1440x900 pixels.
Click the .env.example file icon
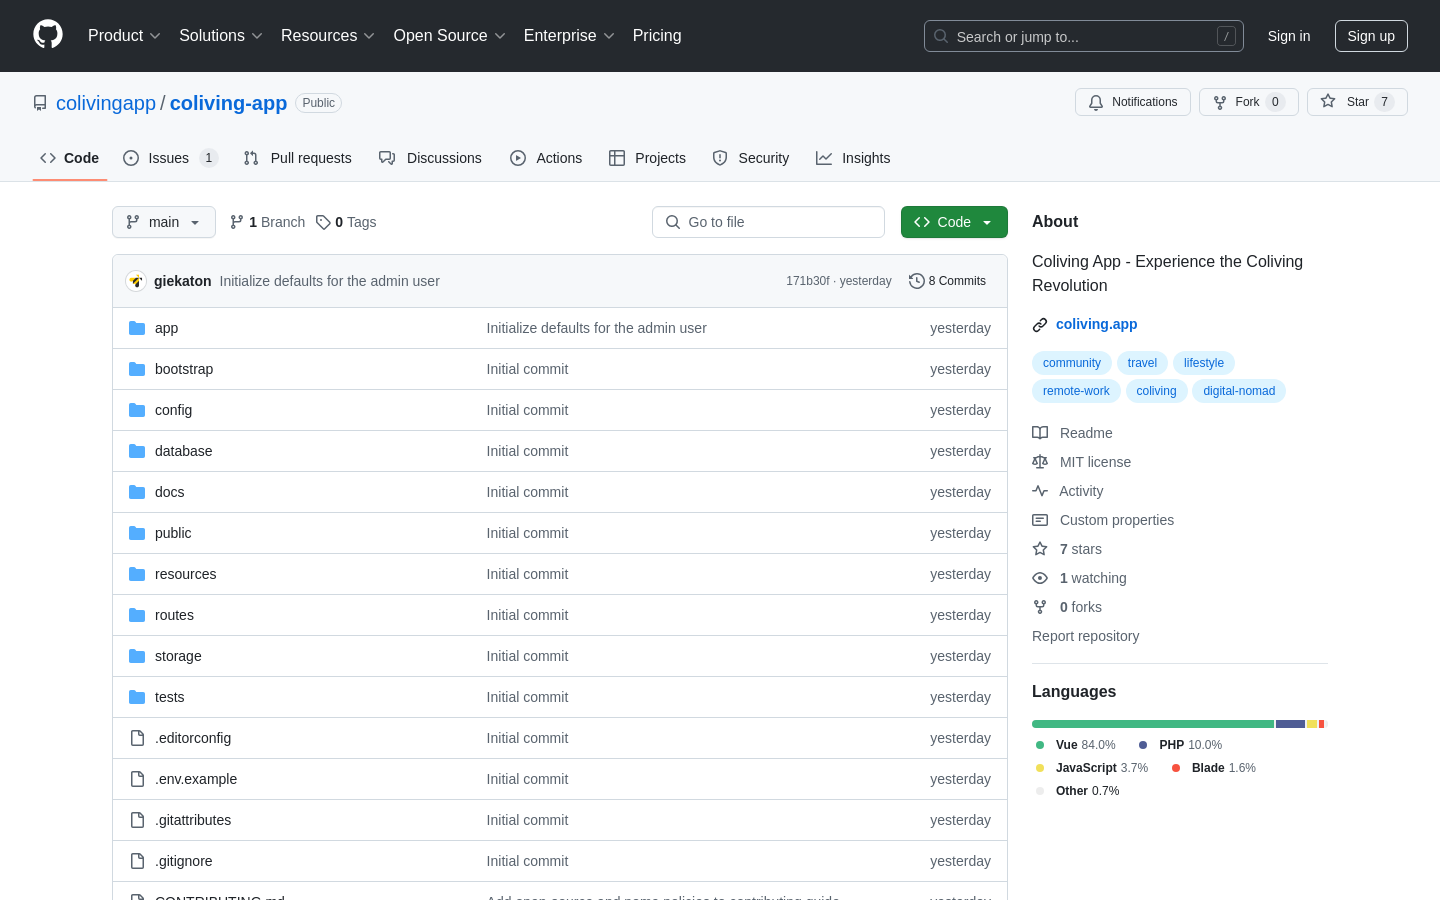click(137, 779)
